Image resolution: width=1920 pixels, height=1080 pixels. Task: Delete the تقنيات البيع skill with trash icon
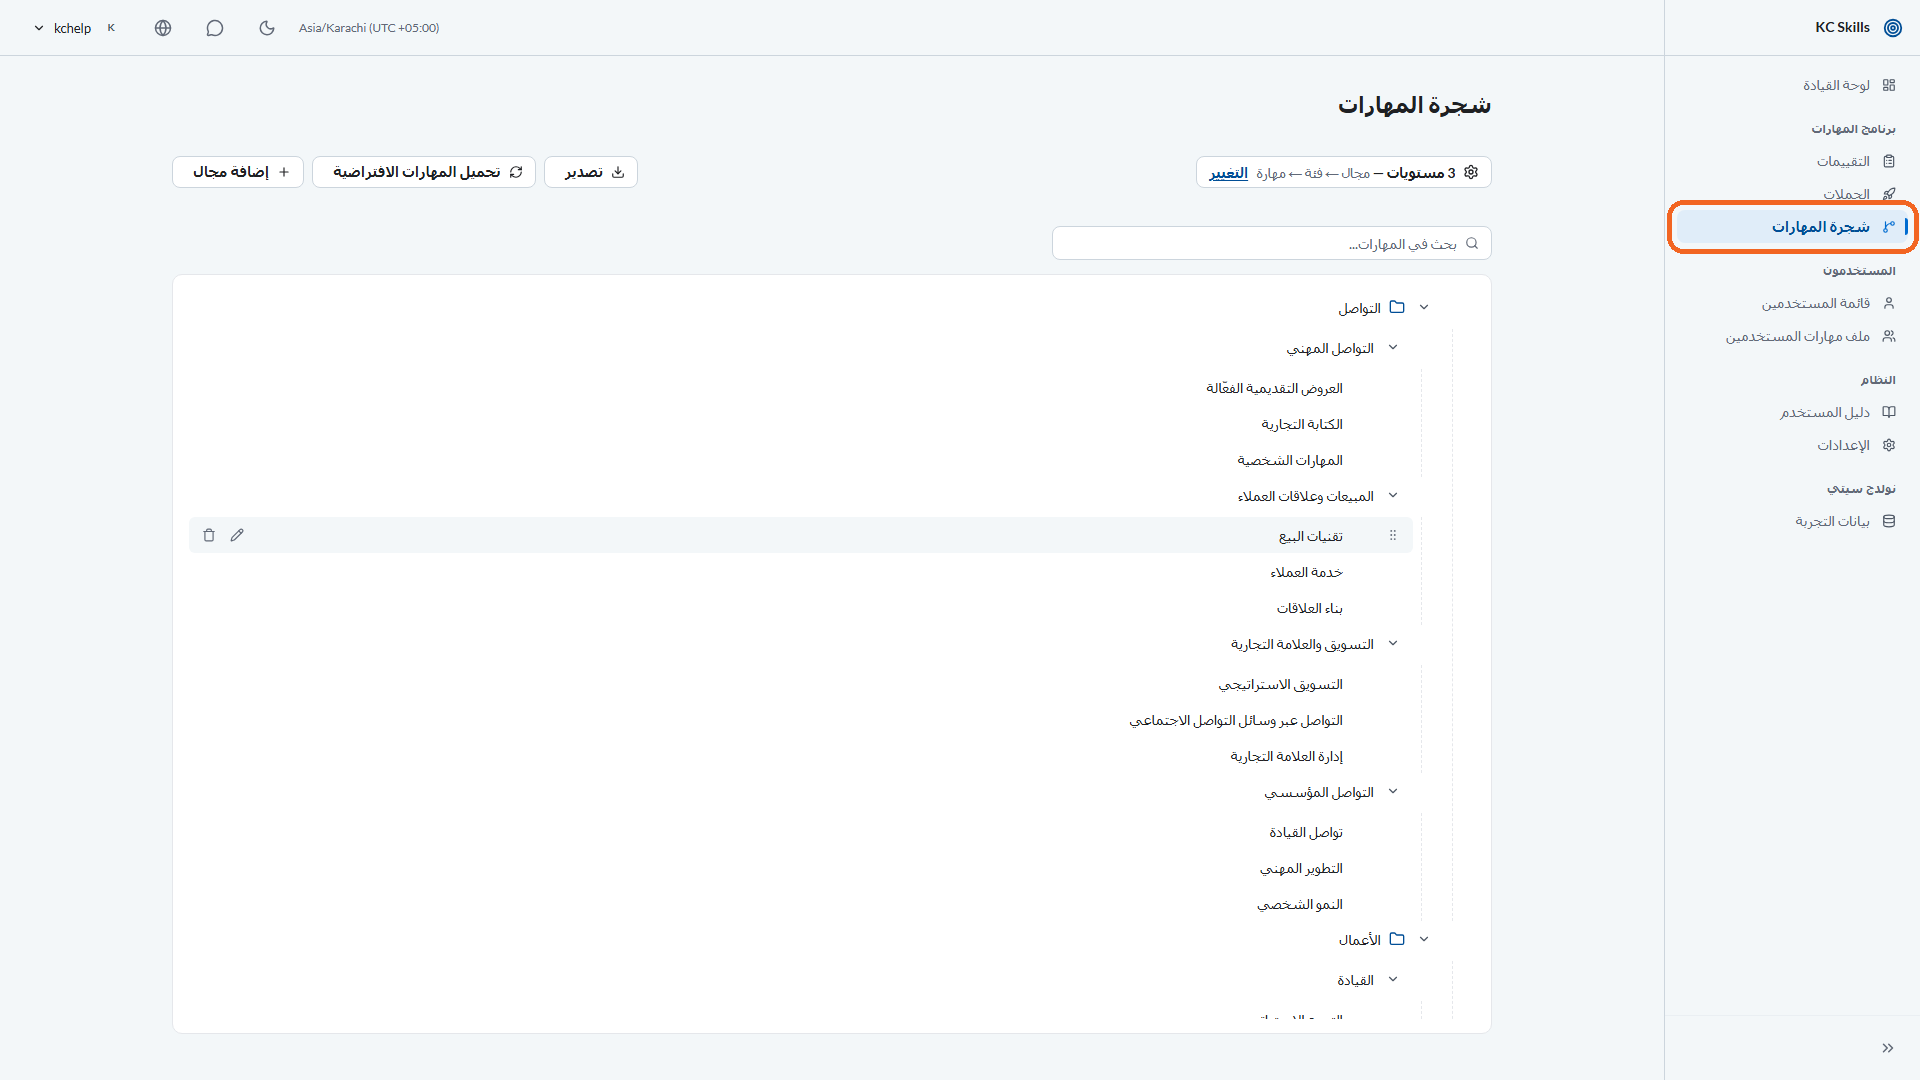[209, 535]
